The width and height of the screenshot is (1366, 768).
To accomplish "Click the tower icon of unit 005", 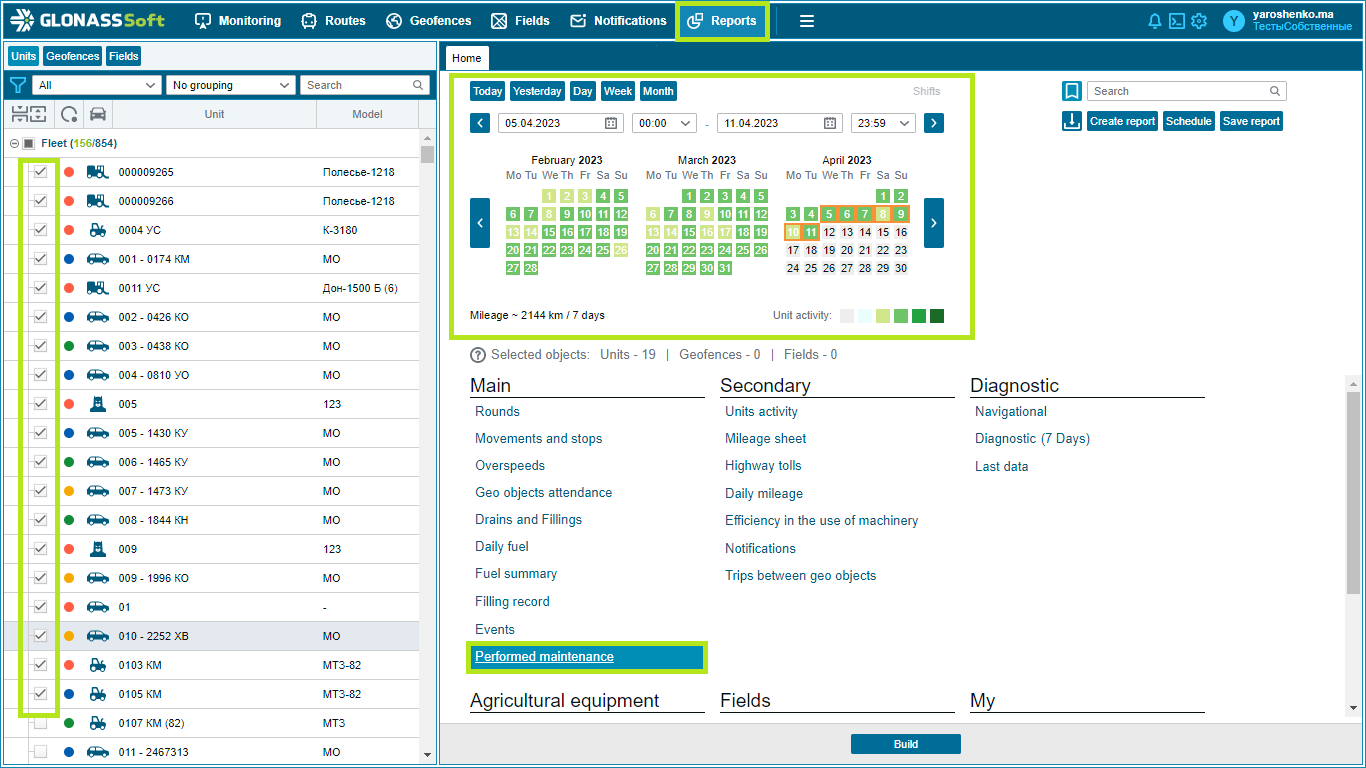I will click(x=98, y=404).
